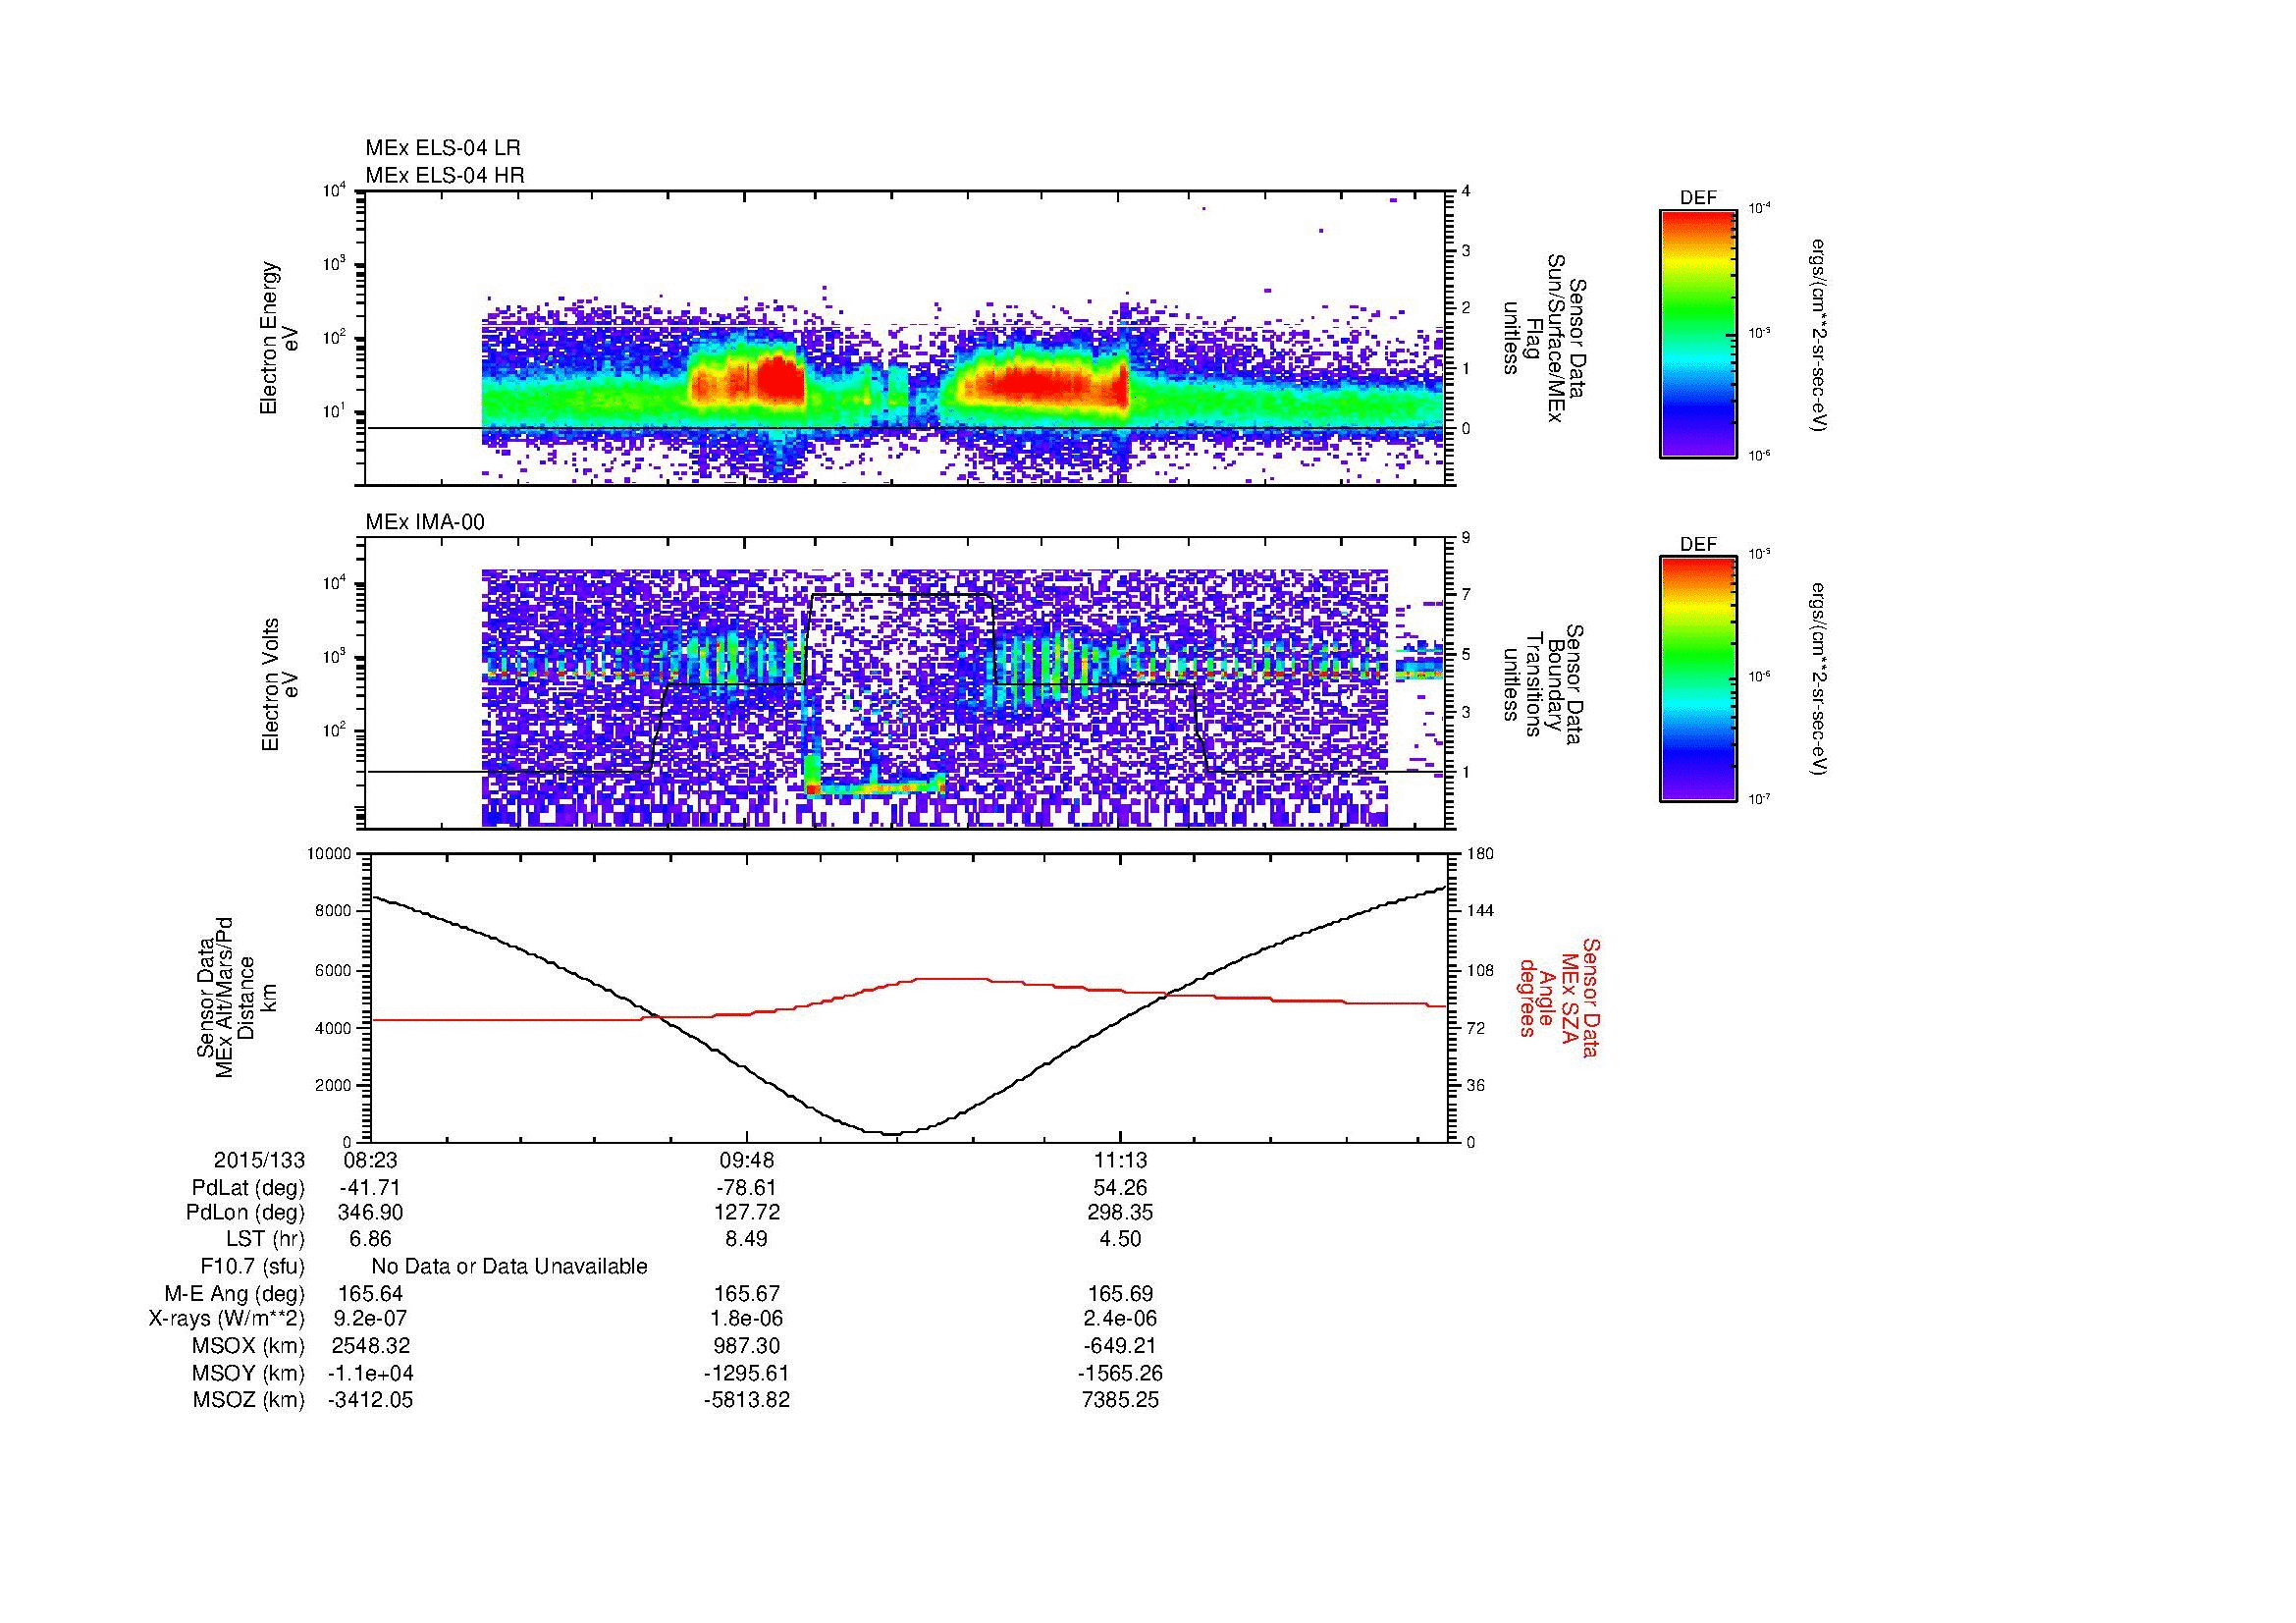
Task: Click the LST value 8.49
Action: pyautogui.click(x=746, y=1239)
